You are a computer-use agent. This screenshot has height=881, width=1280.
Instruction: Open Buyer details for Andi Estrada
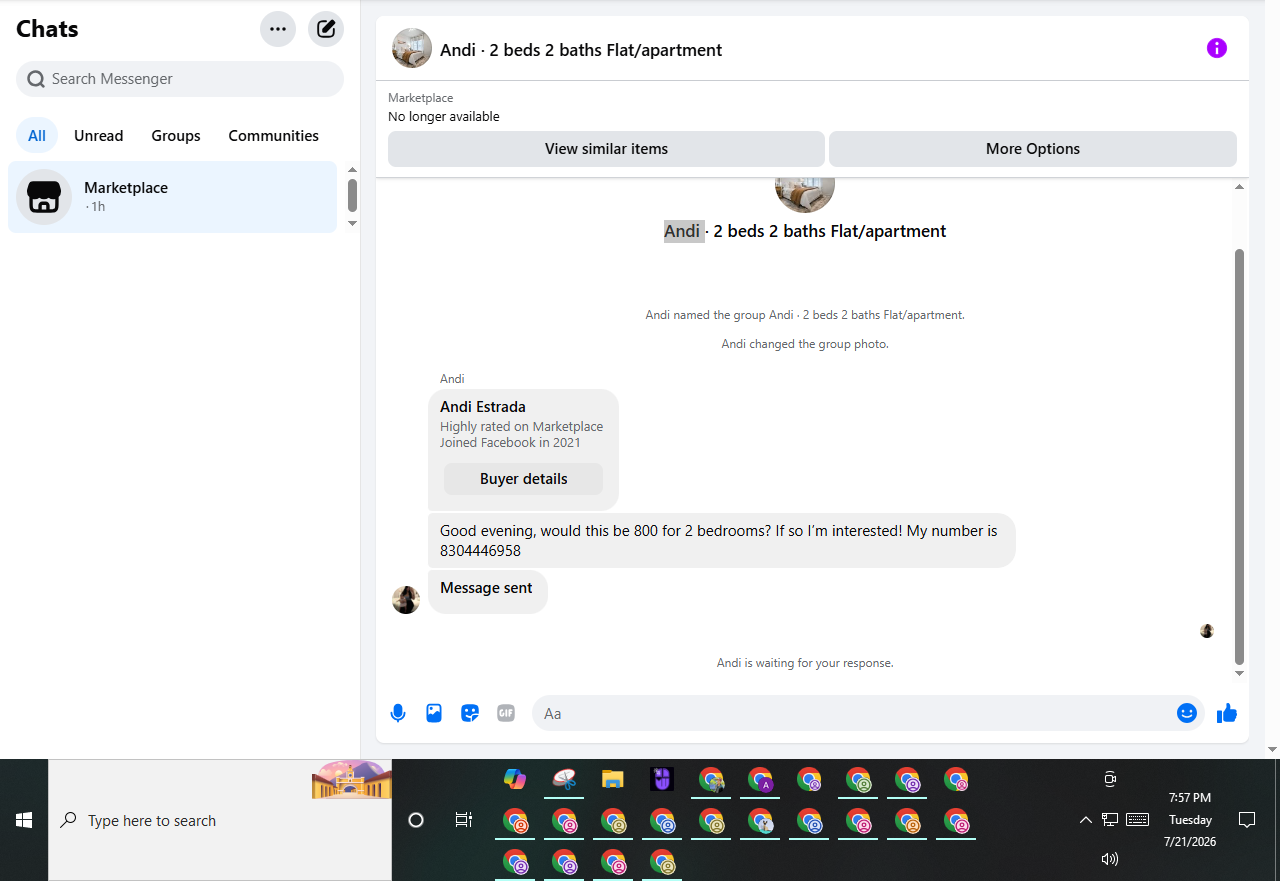[523, 479]
